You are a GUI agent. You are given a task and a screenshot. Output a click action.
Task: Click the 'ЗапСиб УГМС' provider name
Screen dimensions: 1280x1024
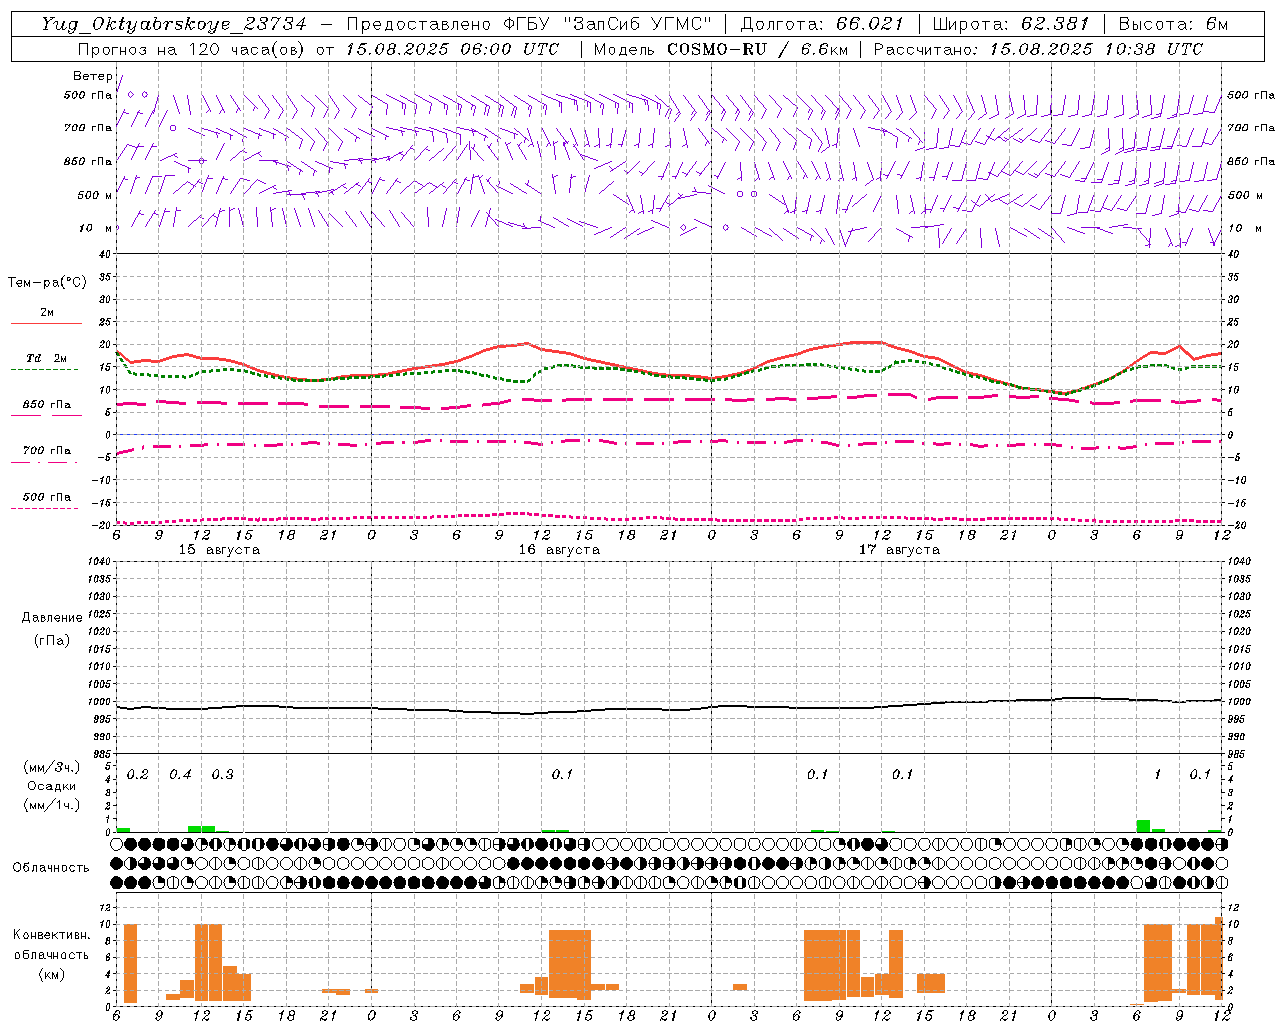tap(638, 24)
